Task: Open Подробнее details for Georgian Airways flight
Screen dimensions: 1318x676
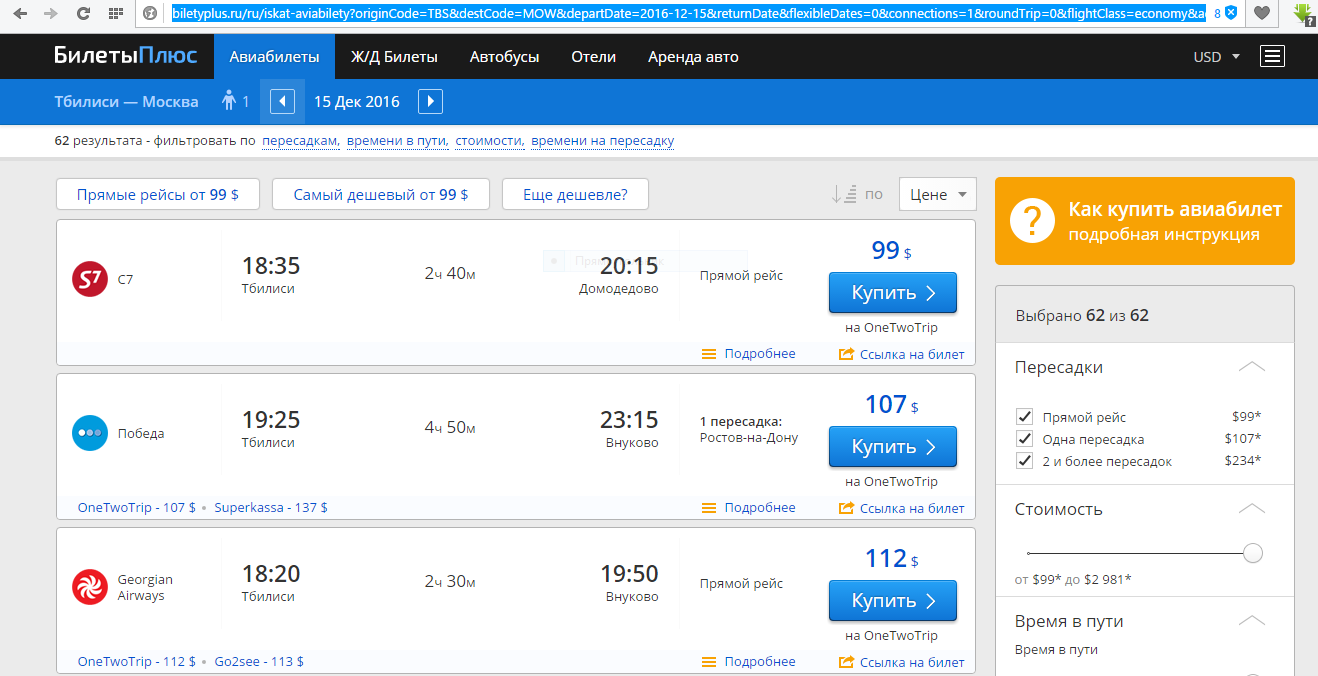Action: [x=749, y=662]
